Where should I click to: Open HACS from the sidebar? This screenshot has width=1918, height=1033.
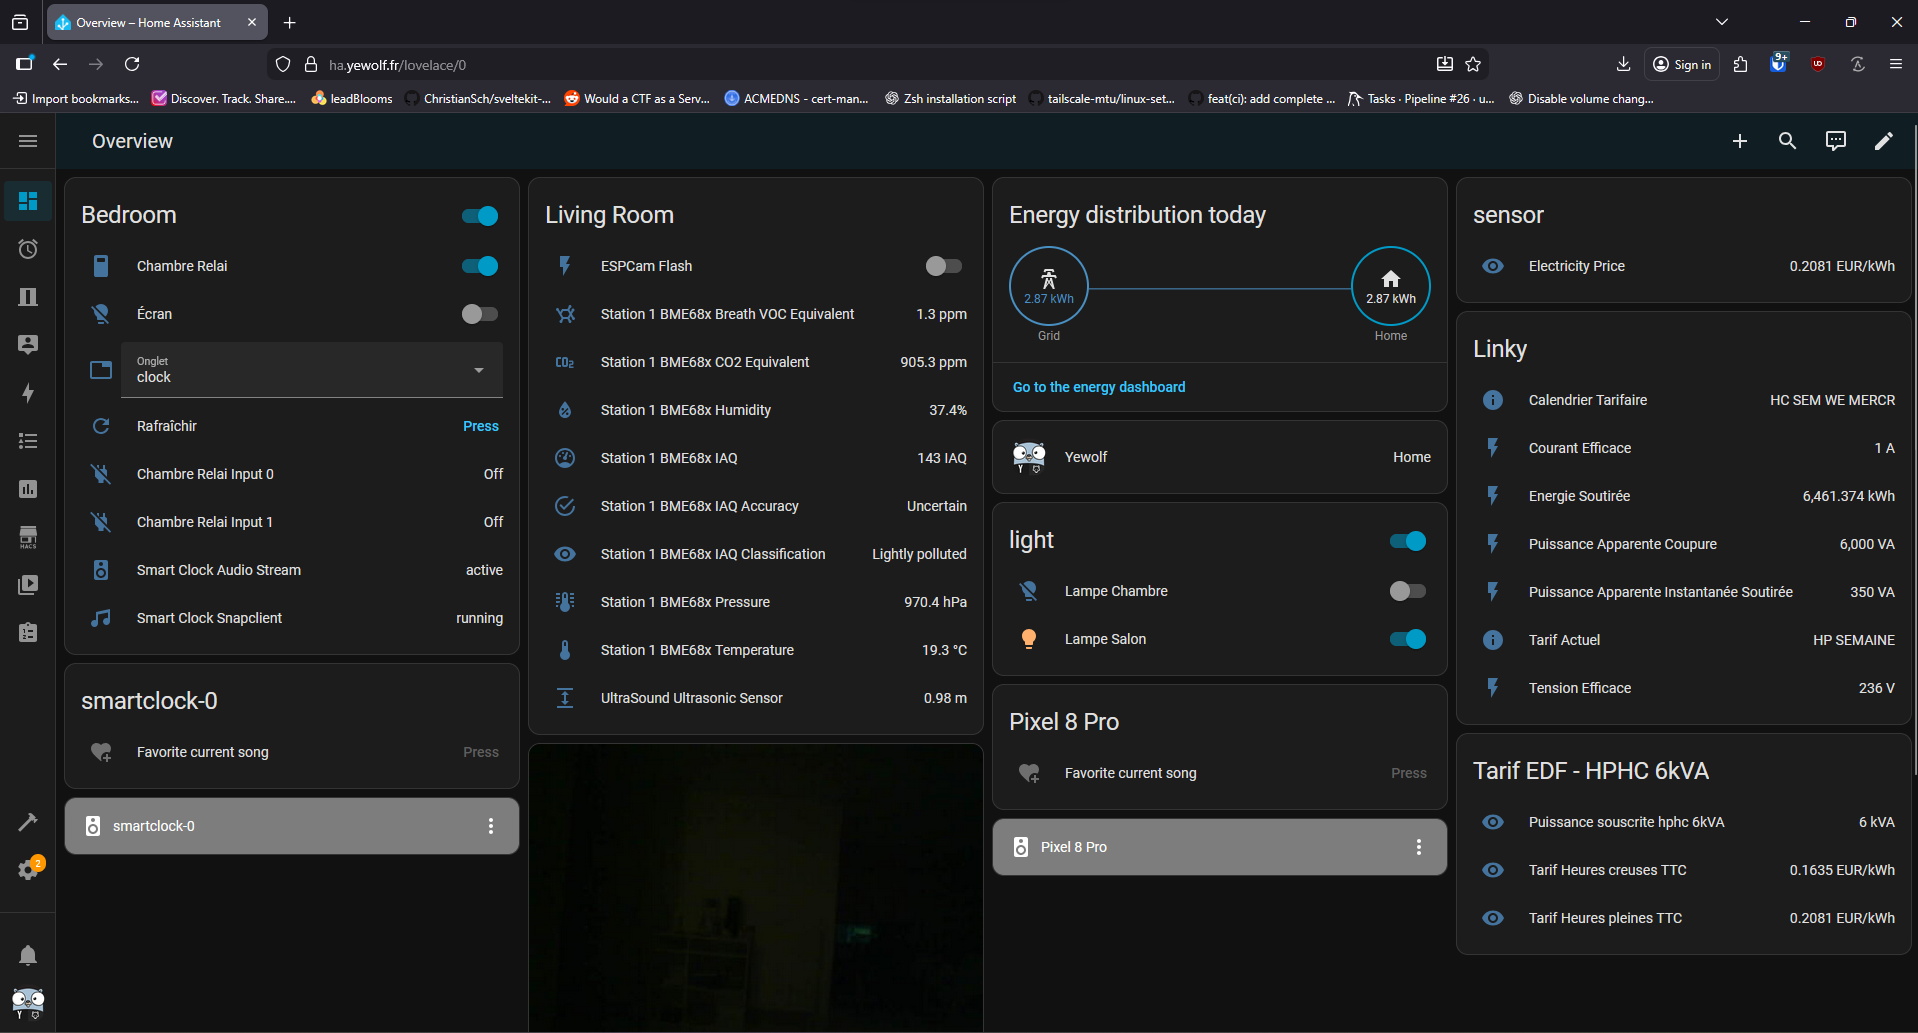coord(28,537)
